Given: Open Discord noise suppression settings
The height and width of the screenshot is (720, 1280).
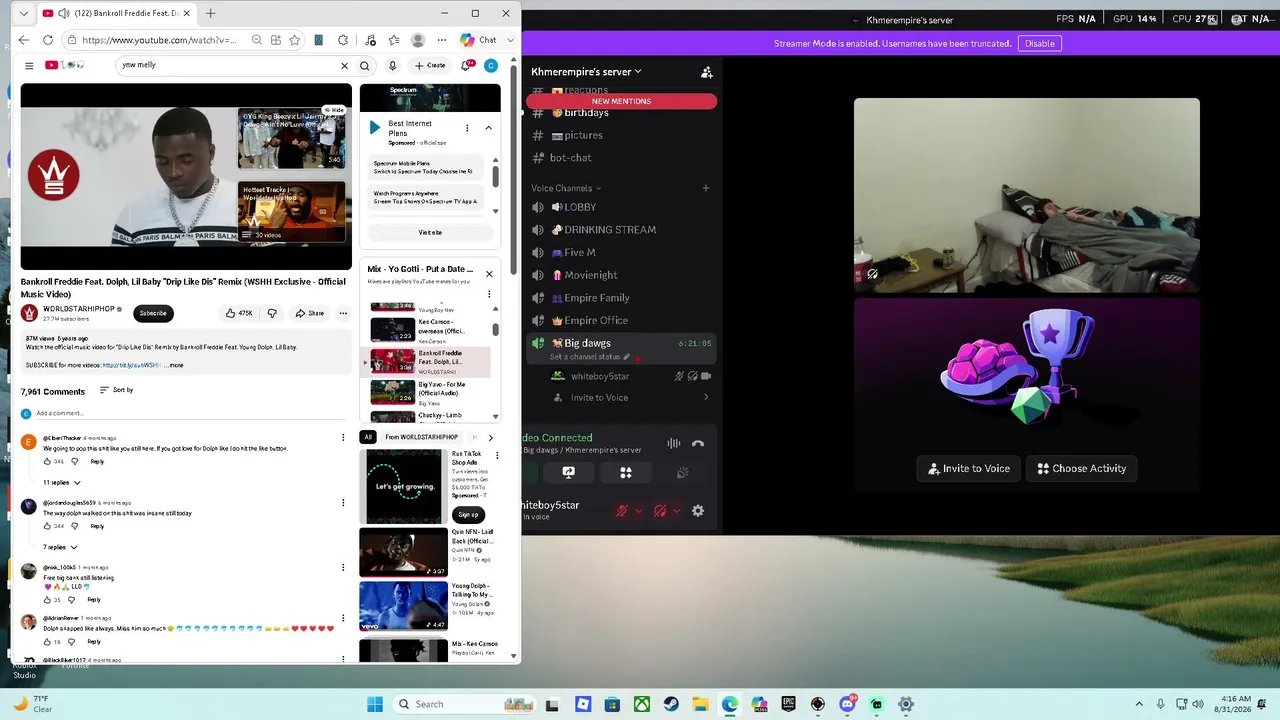Looking at the screenshot, I should click(x=674, y=443).
